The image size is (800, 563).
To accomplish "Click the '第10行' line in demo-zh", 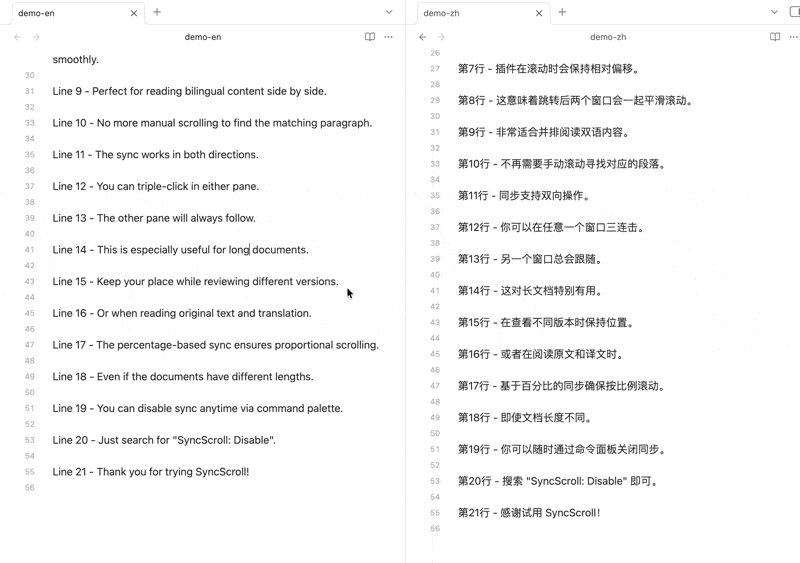I will pyautogui.click(x=562, y=164).
